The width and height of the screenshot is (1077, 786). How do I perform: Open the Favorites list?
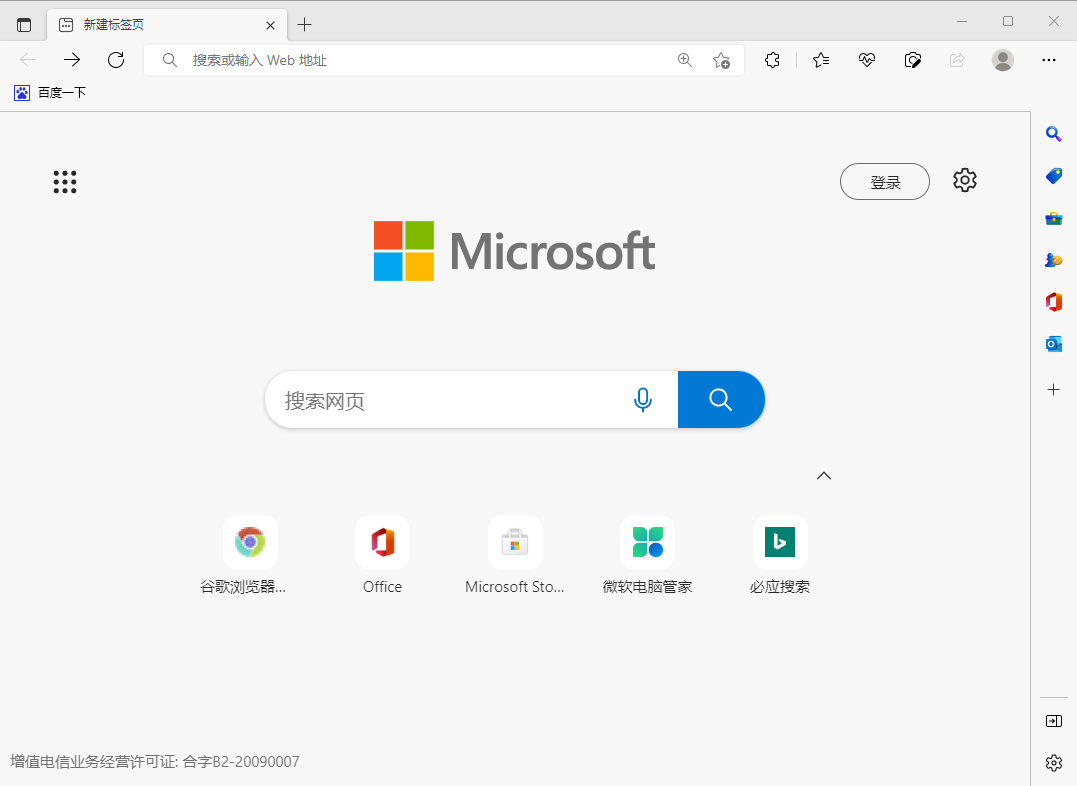pyautogui.click(x=821, y=60)
